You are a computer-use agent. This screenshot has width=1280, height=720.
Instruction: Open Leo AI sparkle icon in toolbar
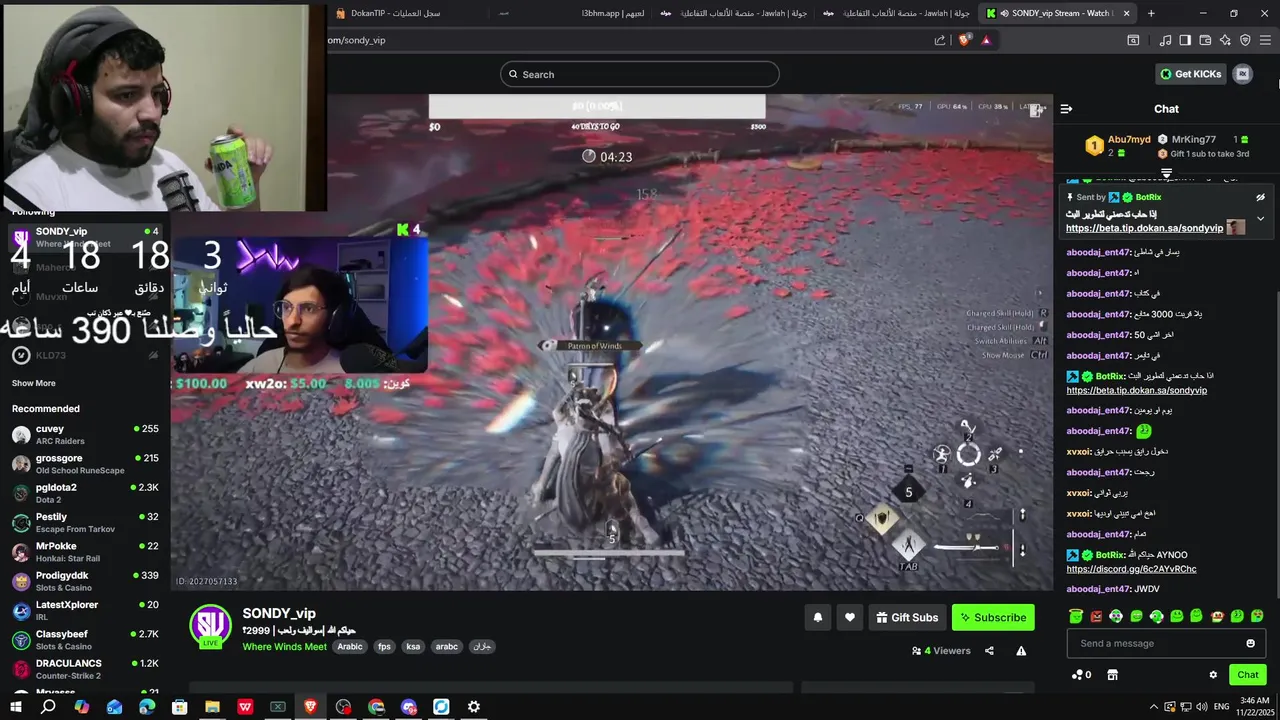click(x=1225, y=40)
